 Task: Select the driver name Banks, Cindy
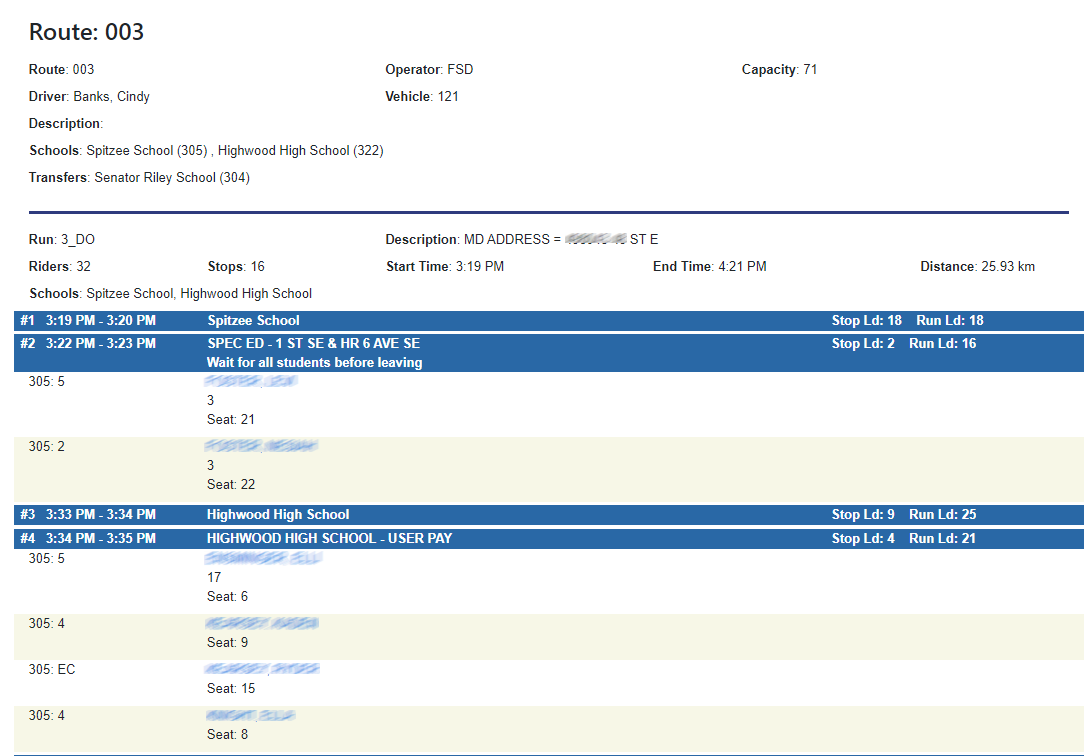(x=111, y=97)
